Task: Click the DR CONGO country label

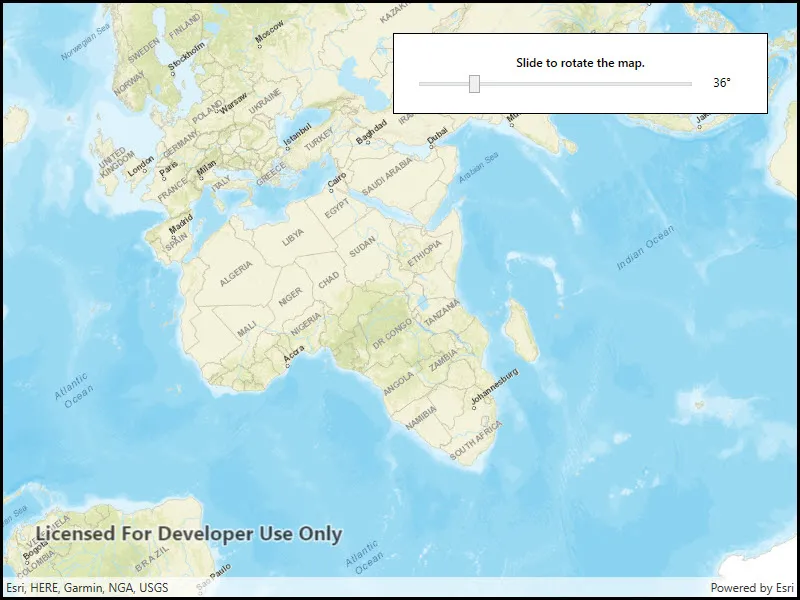Action: click(392, 334)
